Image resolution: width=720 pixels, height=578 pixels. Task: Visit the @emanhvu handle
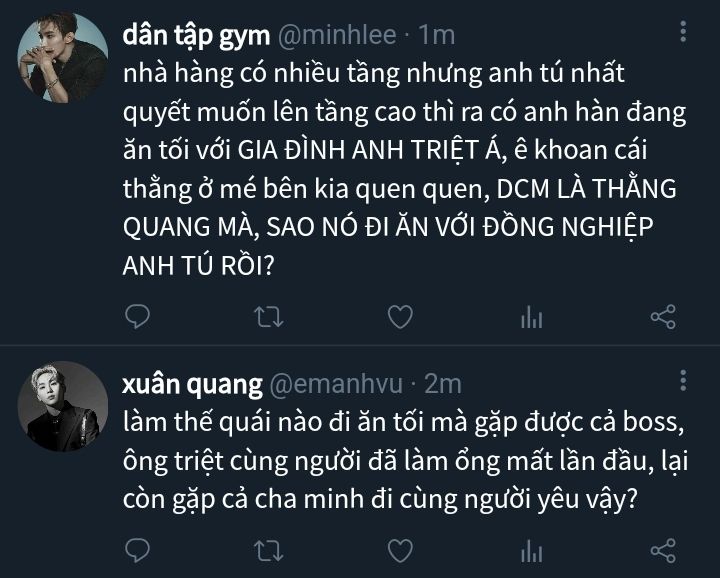pyautogui.click(x=336, y=384)
